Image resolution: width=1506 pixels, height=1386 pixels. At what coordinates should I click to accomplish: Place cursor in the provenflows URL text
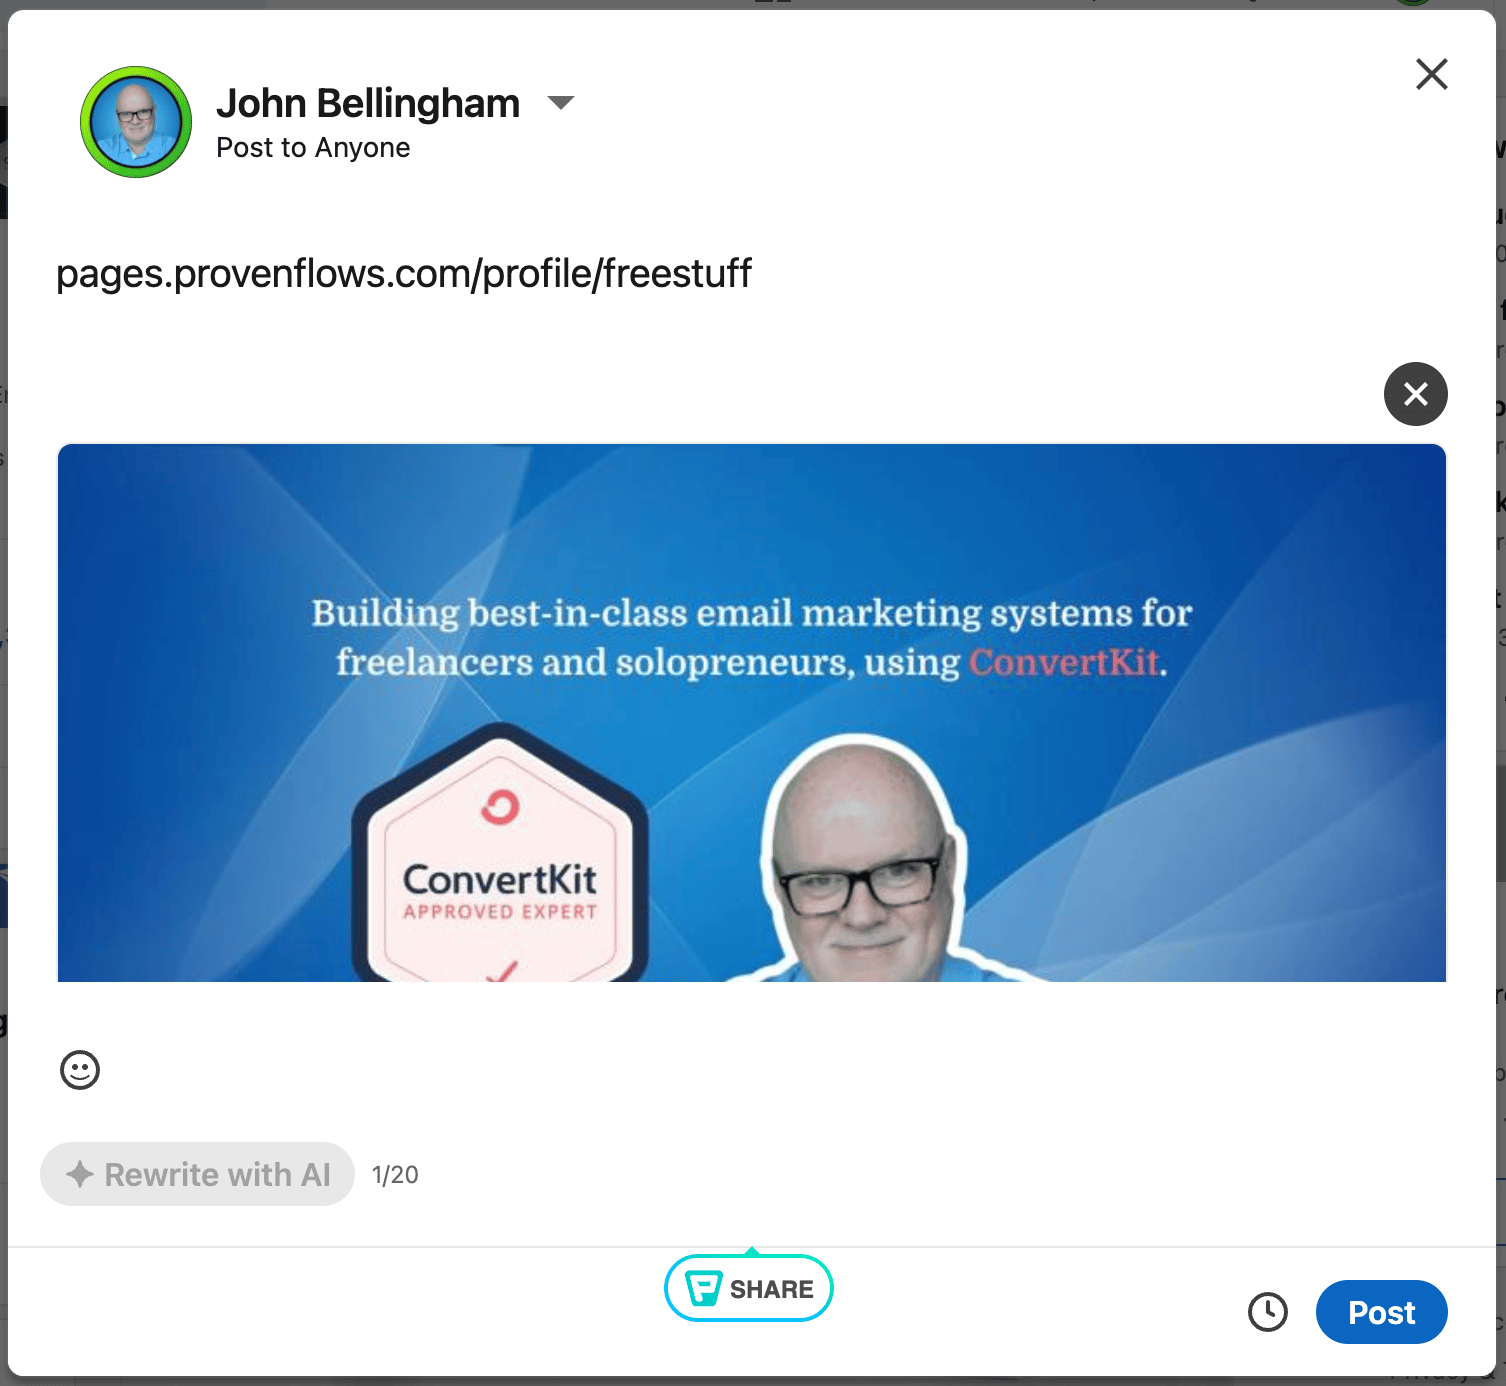point(403,273)
